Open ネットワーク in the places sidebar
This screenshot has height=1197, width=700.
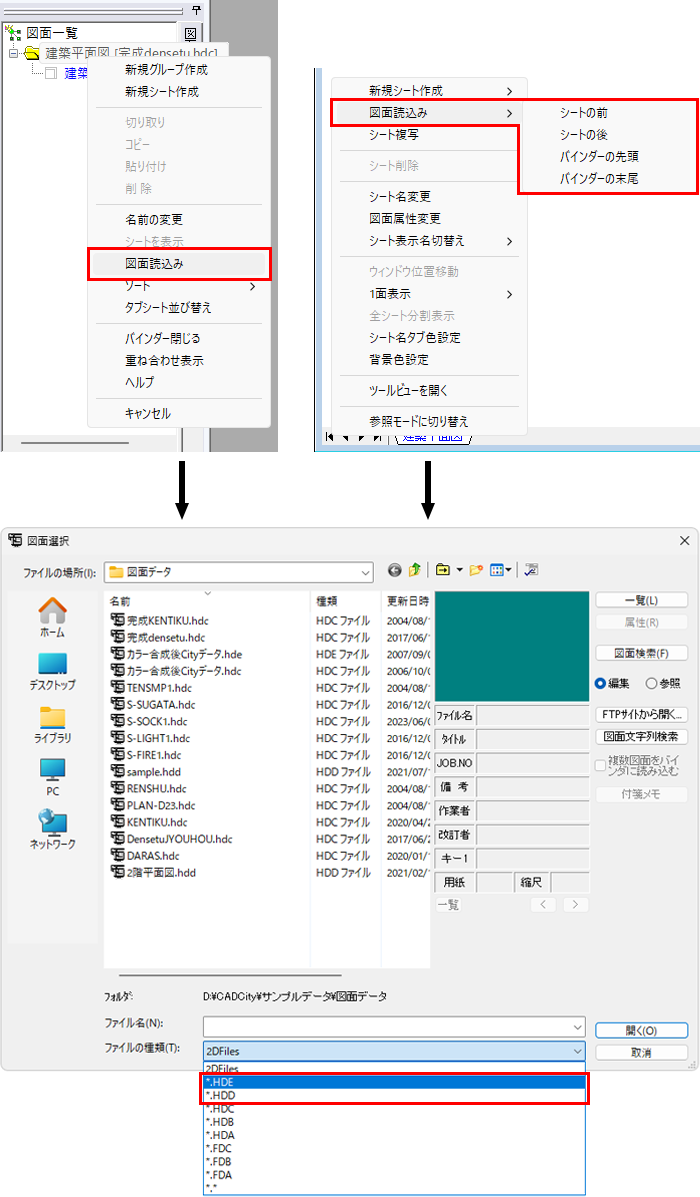pyautogui.click(x=52, y=830)
